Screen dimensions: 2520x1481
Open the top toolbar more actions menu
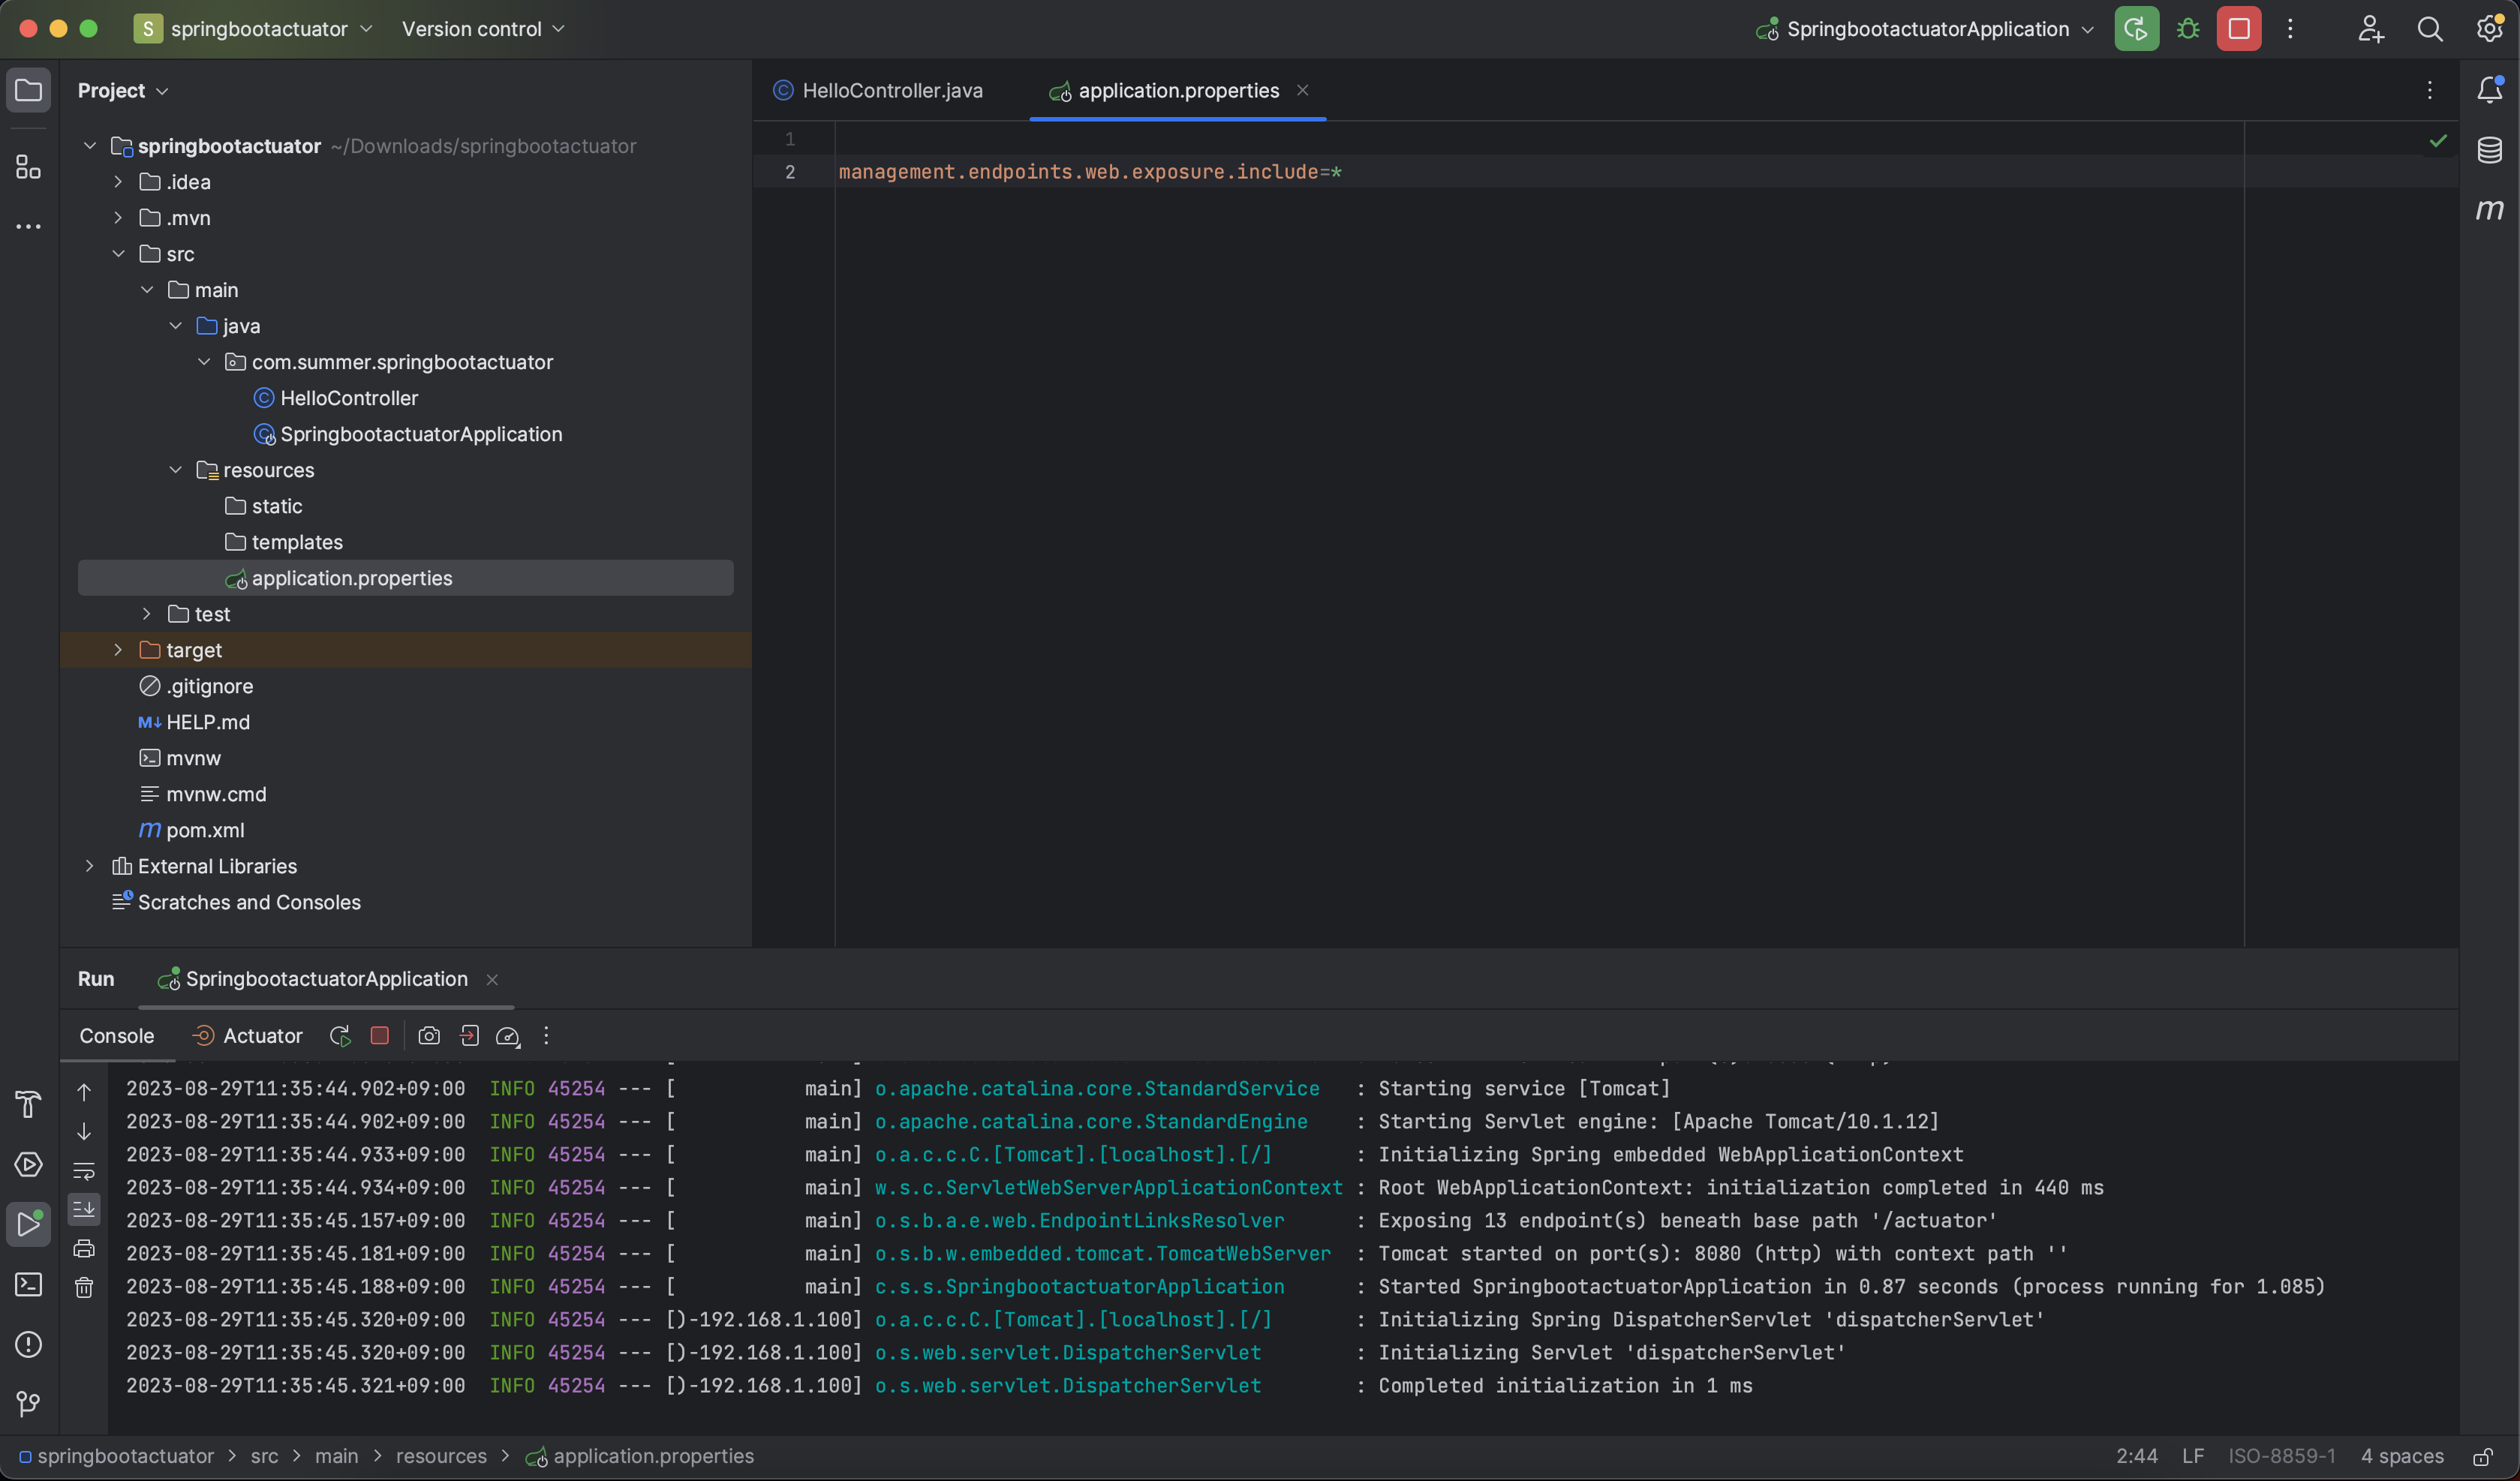(2290, 29)
